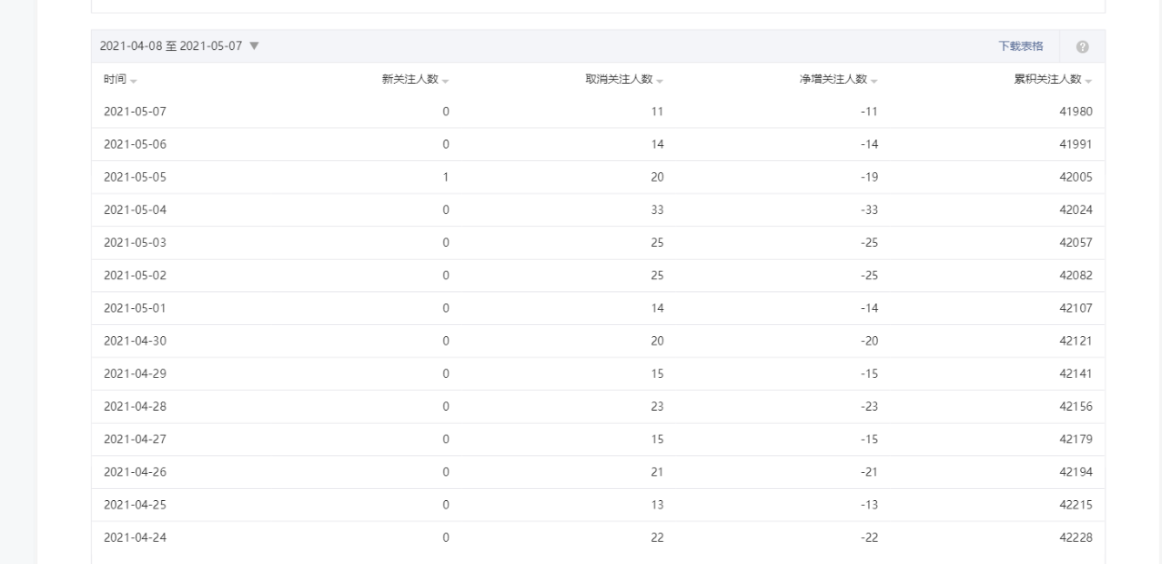
Task: Click net change -23 in 04-28 row
Action: (x=870, y=406)
